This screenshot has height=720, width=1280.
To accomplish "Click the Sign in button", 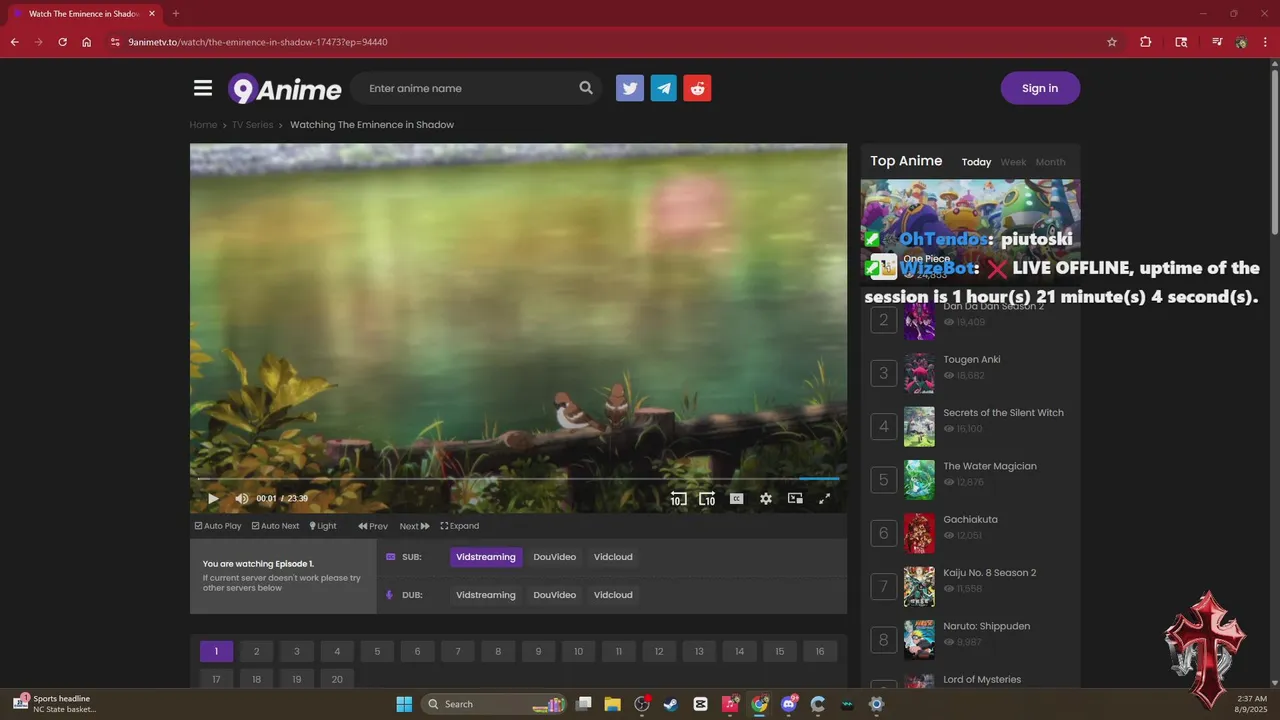I will pos(1040,88).
